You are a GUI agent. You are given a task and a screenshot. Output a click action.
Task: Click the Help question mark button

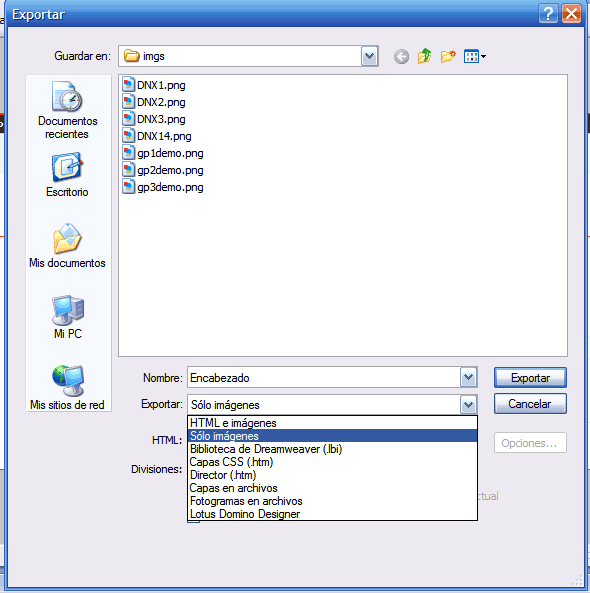click(x=548, y=14)
